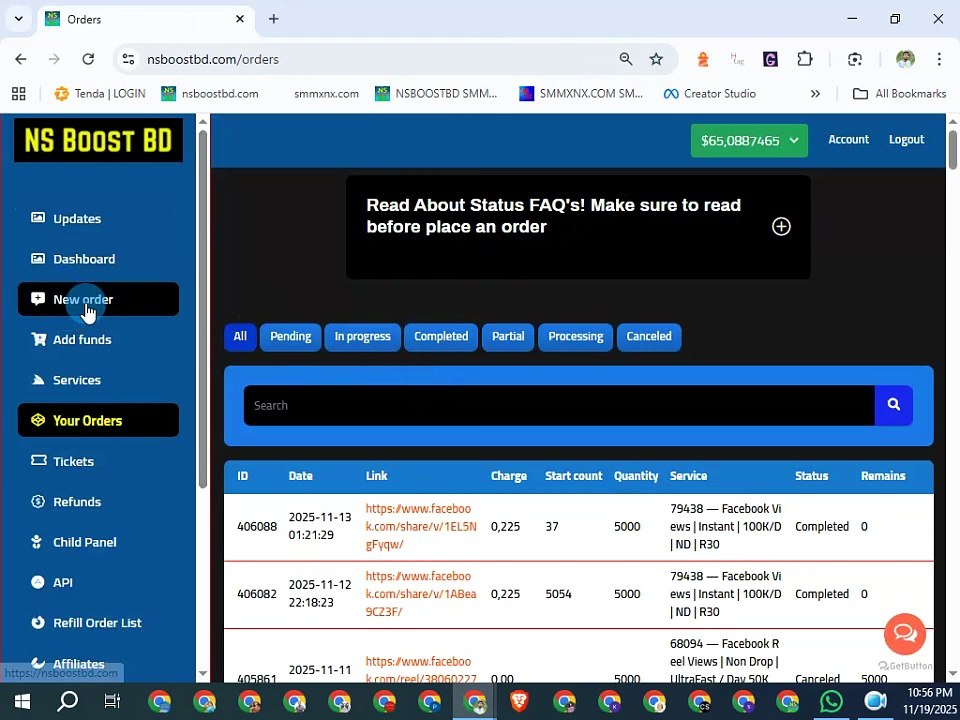Viewport: 960px width, 720px height.
Task: Click the screenshot capture extension icon
Action: pos(855,59)
